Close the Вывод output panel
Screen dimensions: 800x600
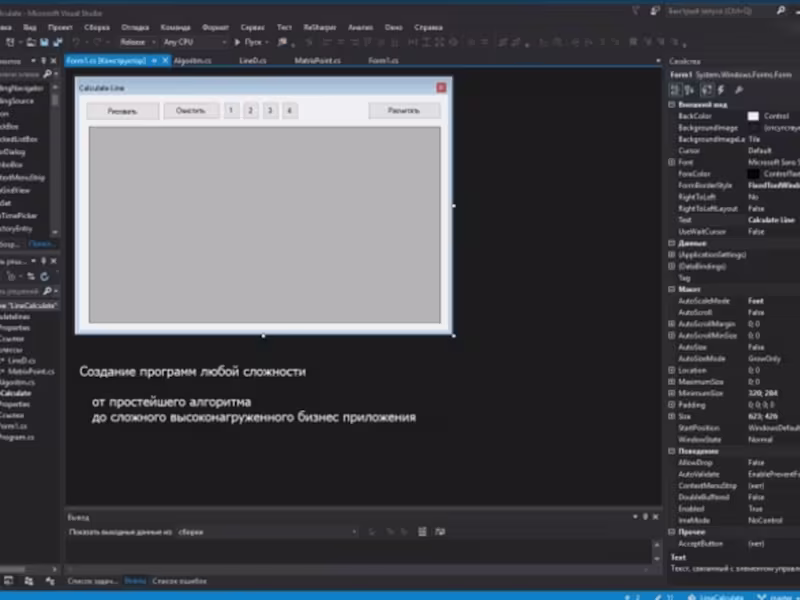point(656,517)
